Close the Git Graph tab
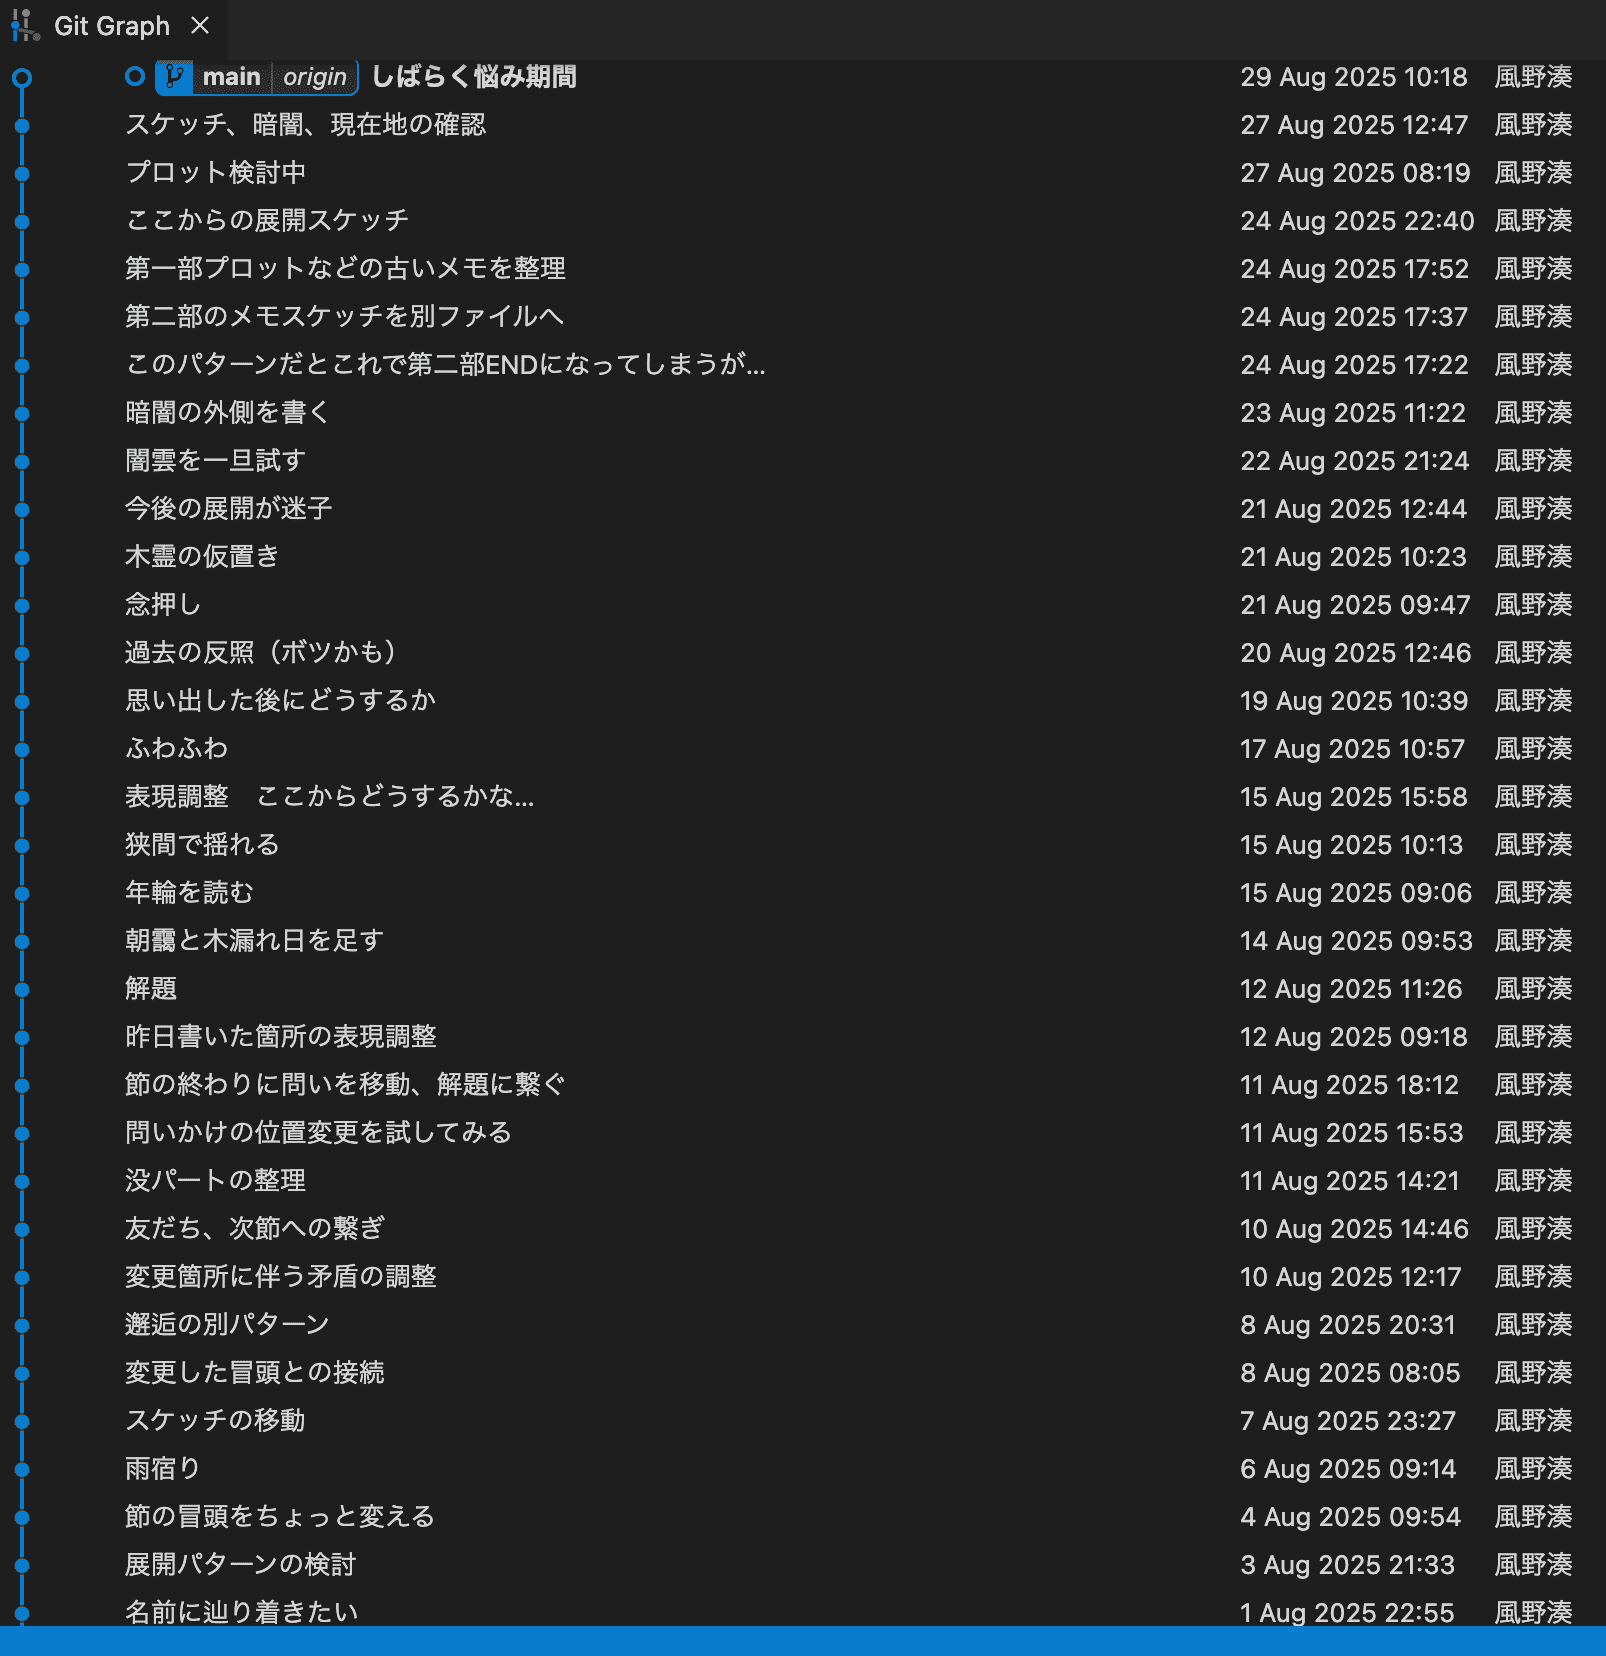Screen dimensions: 1606x1656 (200, 26)
